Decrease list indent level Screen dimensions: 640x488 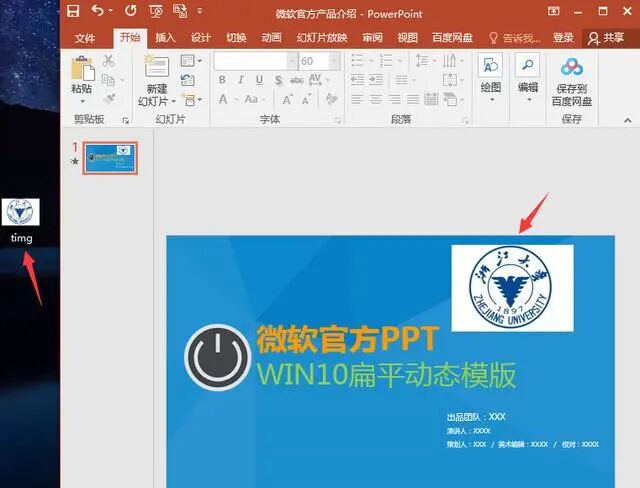(x=358, y=80)
